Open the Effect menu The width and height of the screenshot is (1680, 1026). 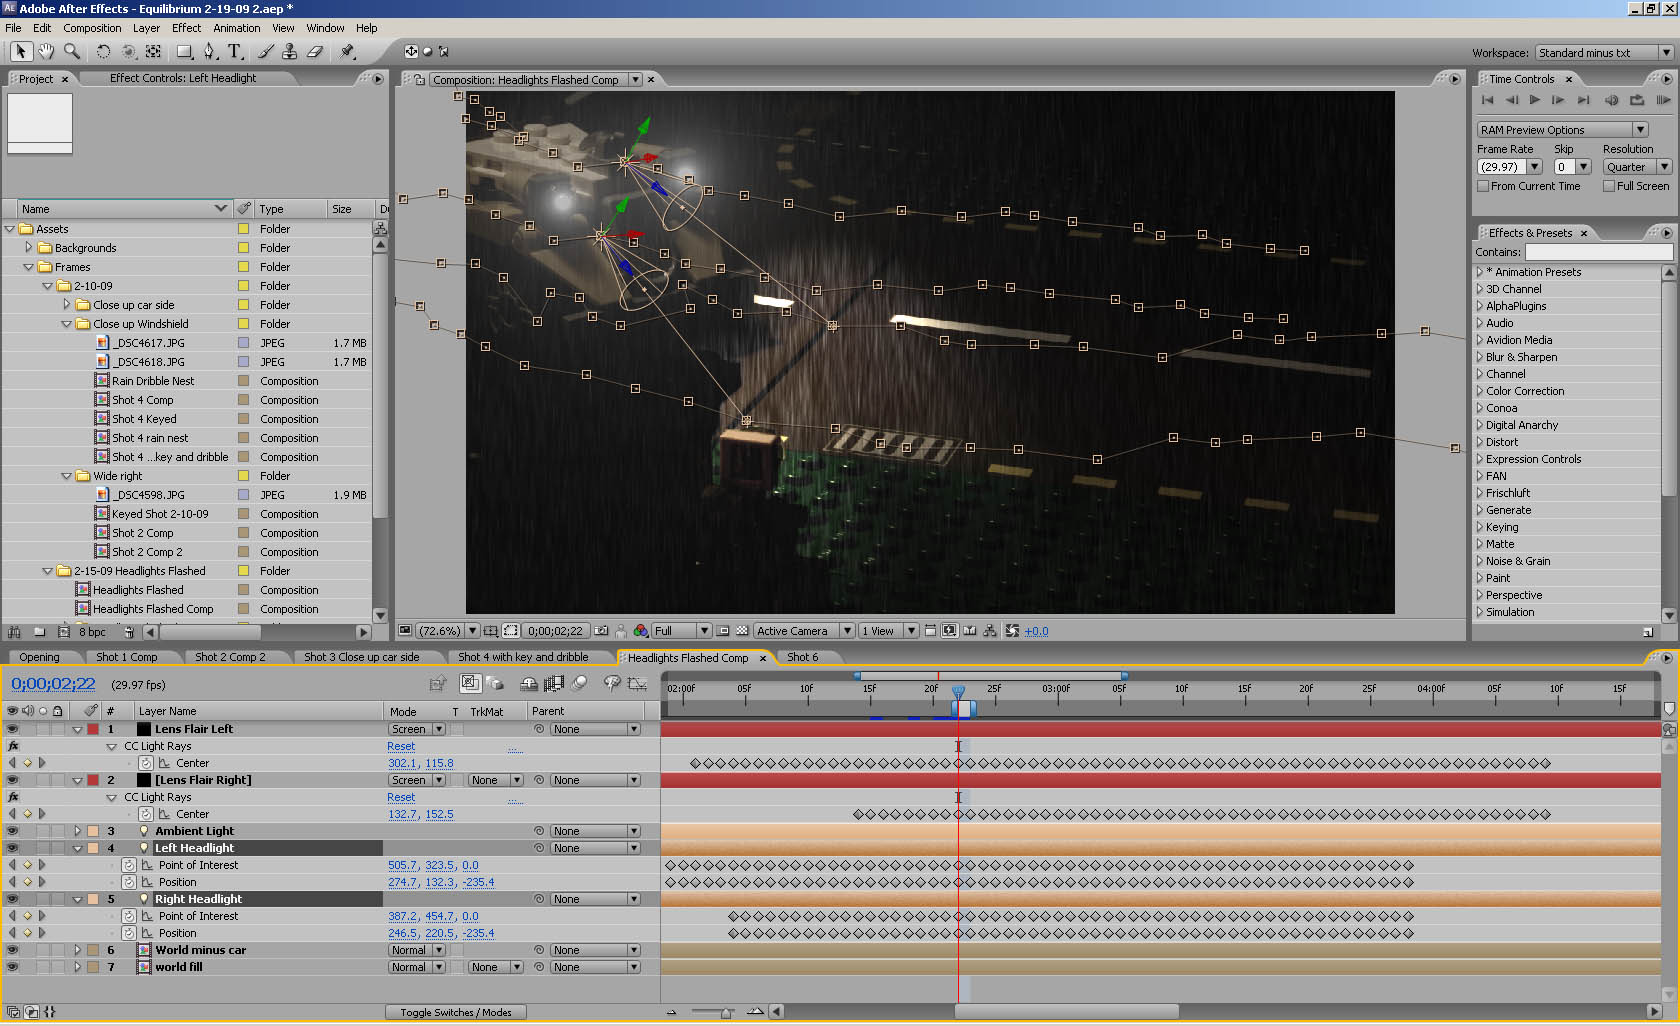pyautogui.click(x=186, y=28)
